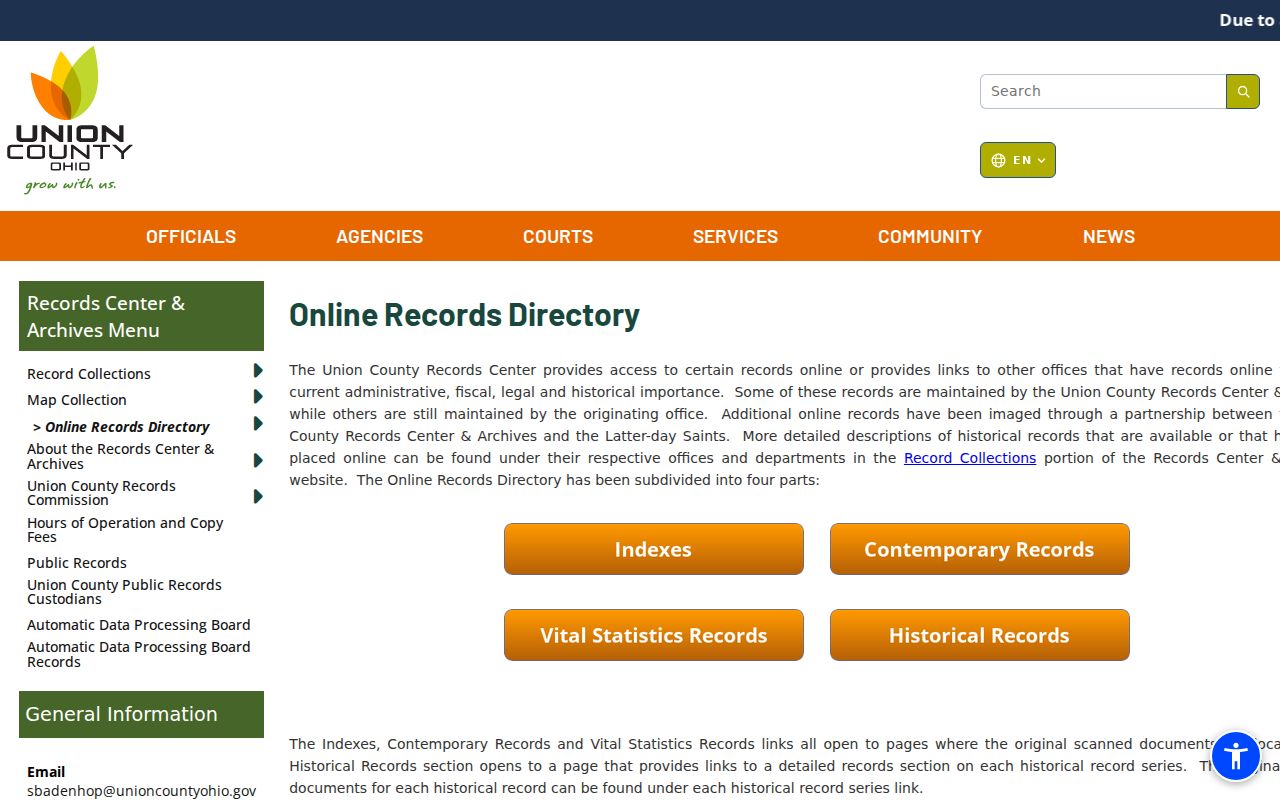Follow the Record Collections link in paragraph
Screen dimensions: 1280x800
(x=970, y=458)
